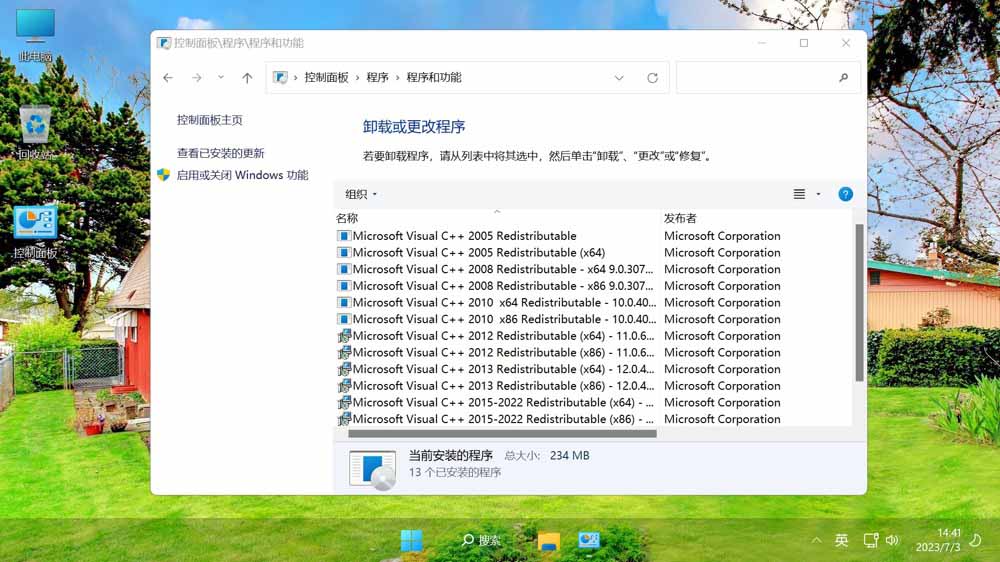Open the Windows Start button
The width and height of the screenshot is (1000, 562).
click(x=411, y=540)
